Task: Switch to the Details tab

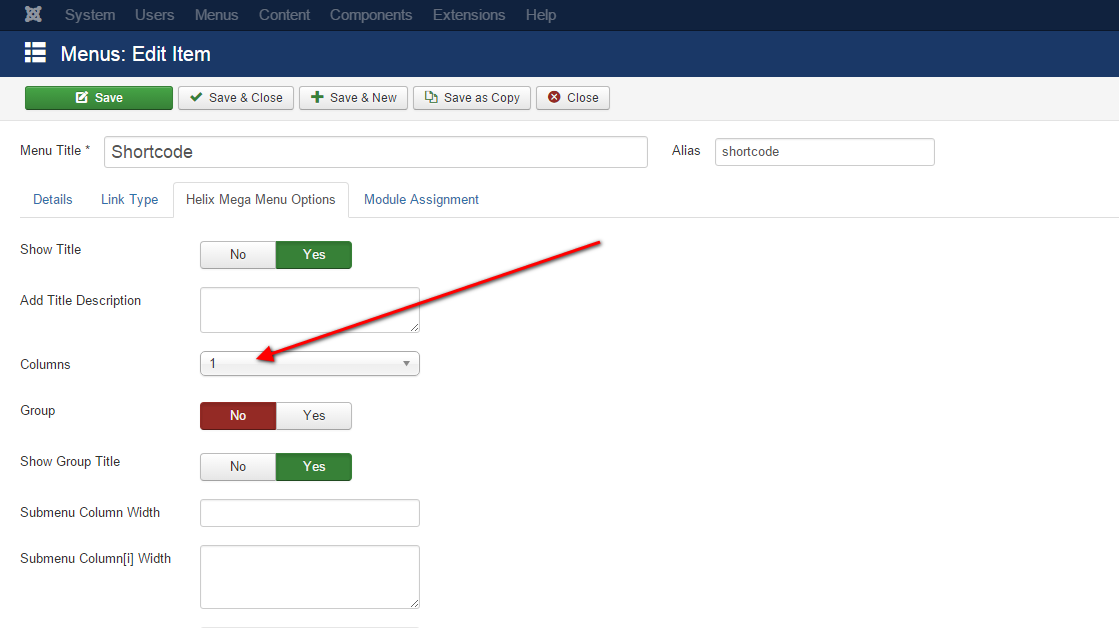Action: (53, 200)
